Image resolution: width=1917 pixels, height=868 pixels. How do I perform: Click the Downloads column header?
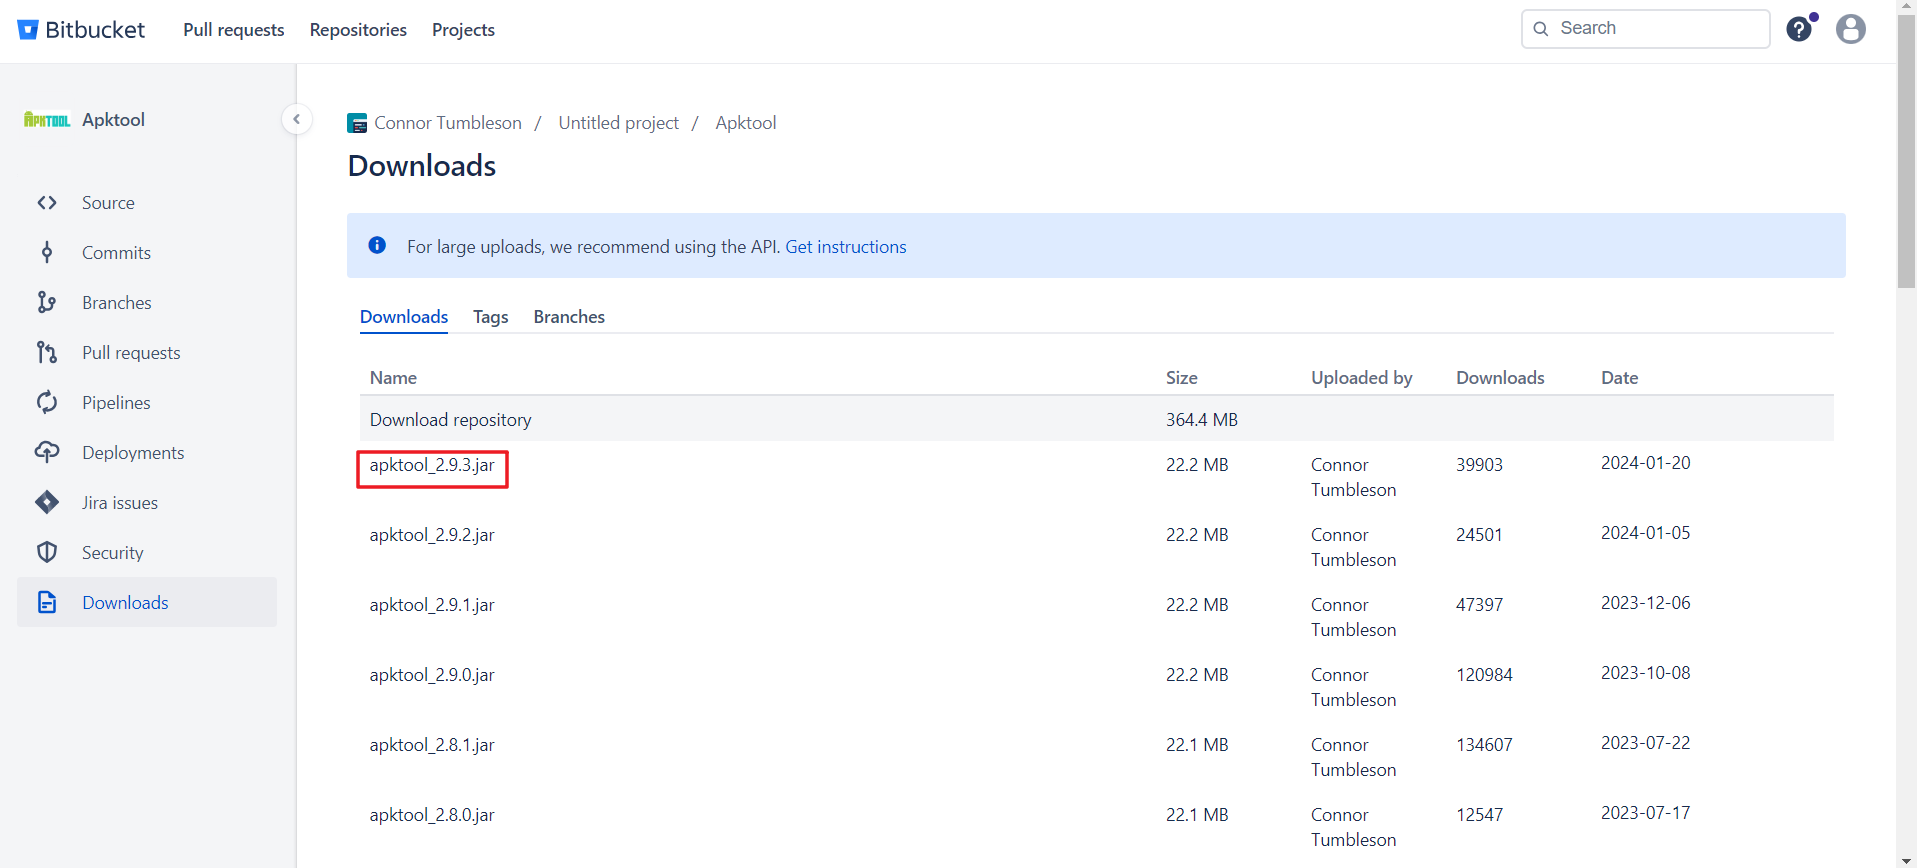pos(1500,378)
